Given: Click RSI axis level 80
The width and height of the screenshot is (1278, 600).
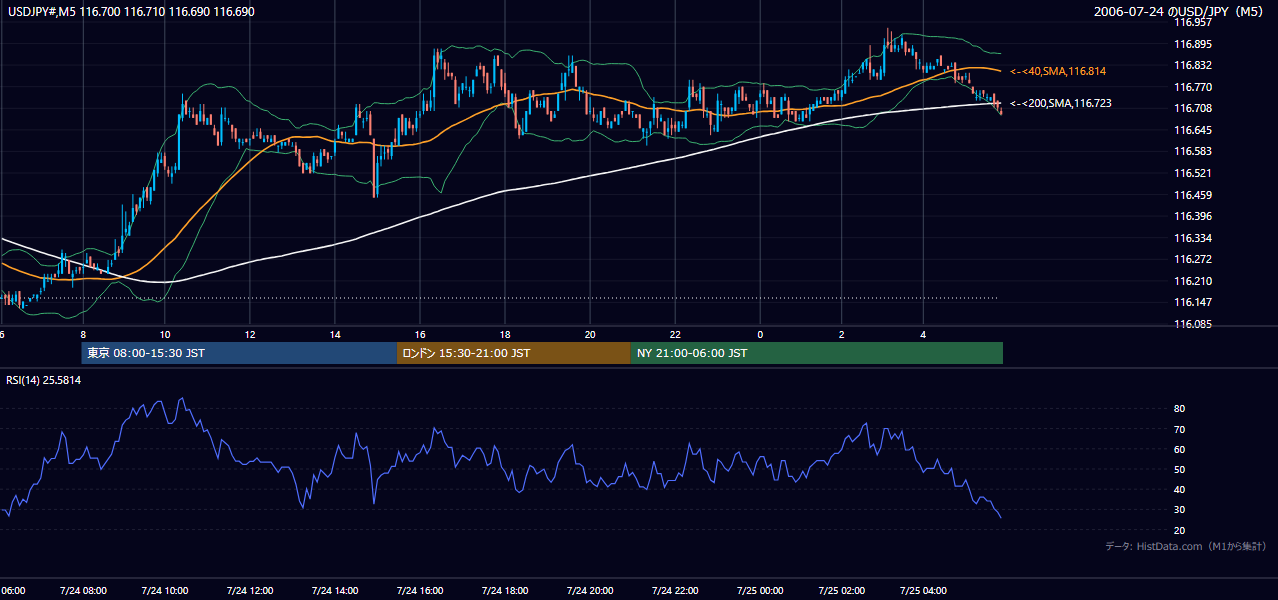Looking at the screenshot, I should click(1180, 409).
